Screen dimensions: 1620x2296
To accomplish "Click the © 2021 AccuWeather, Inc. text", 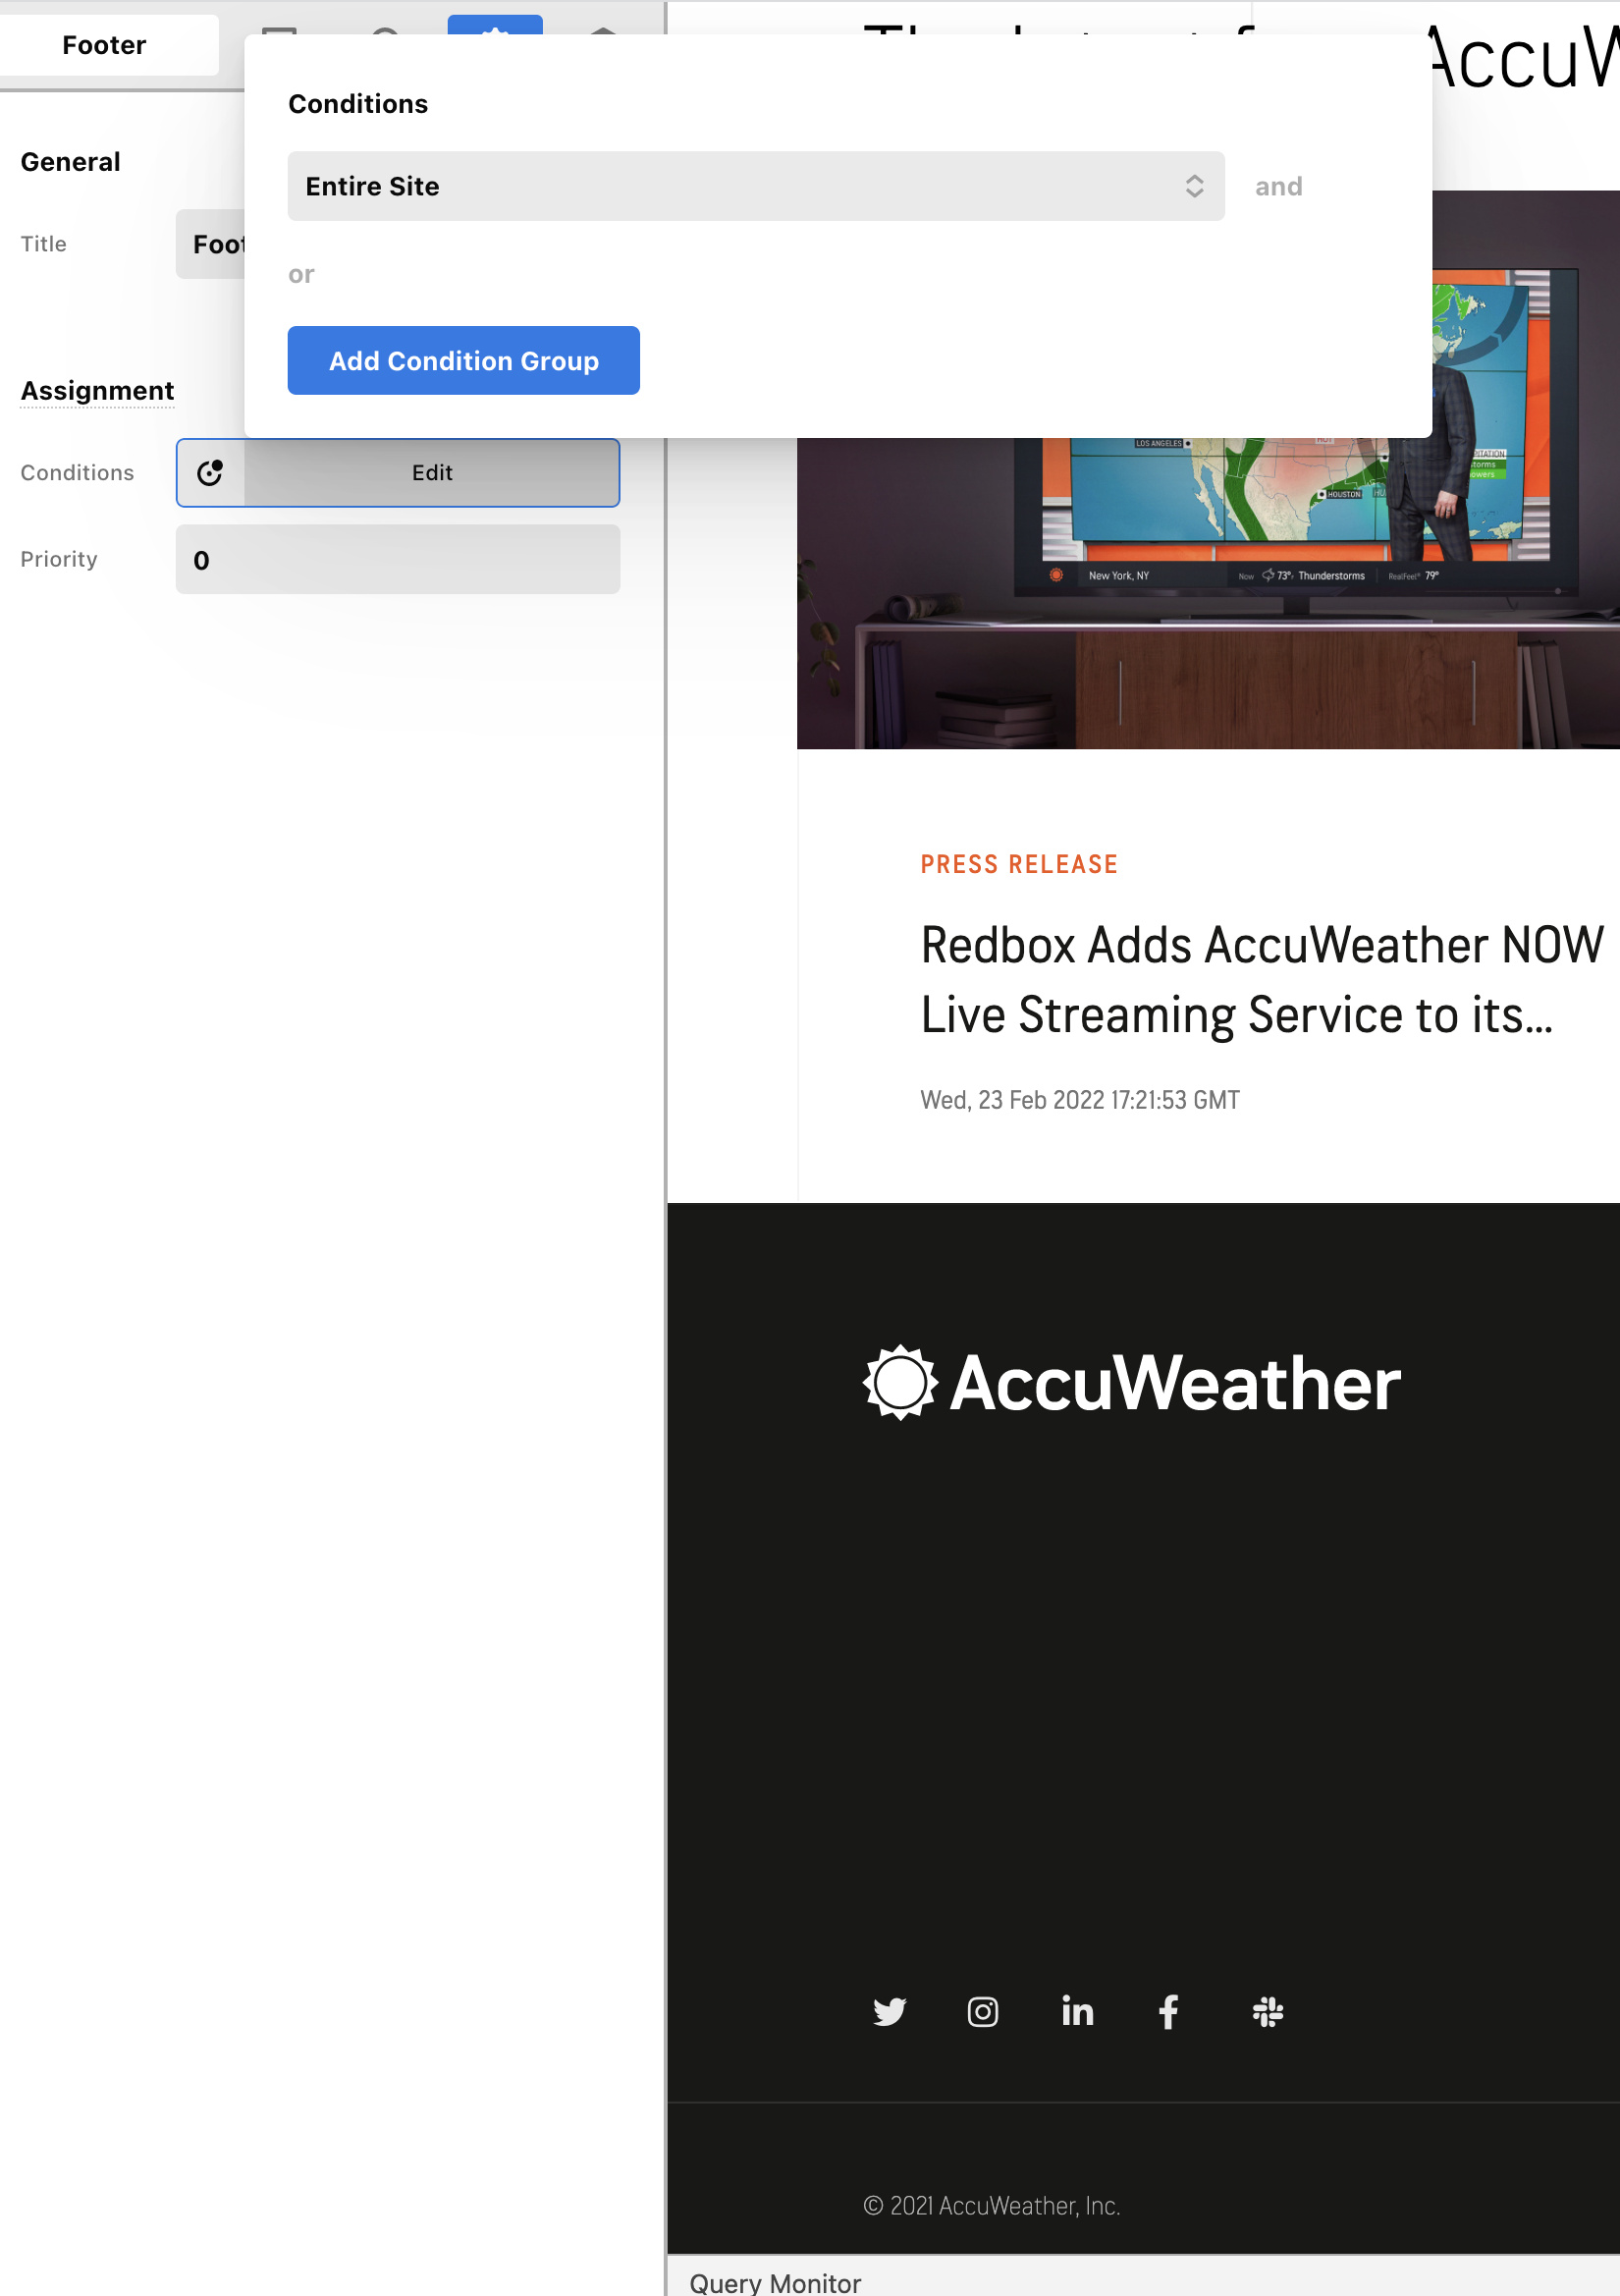I will click(991, 2205).
